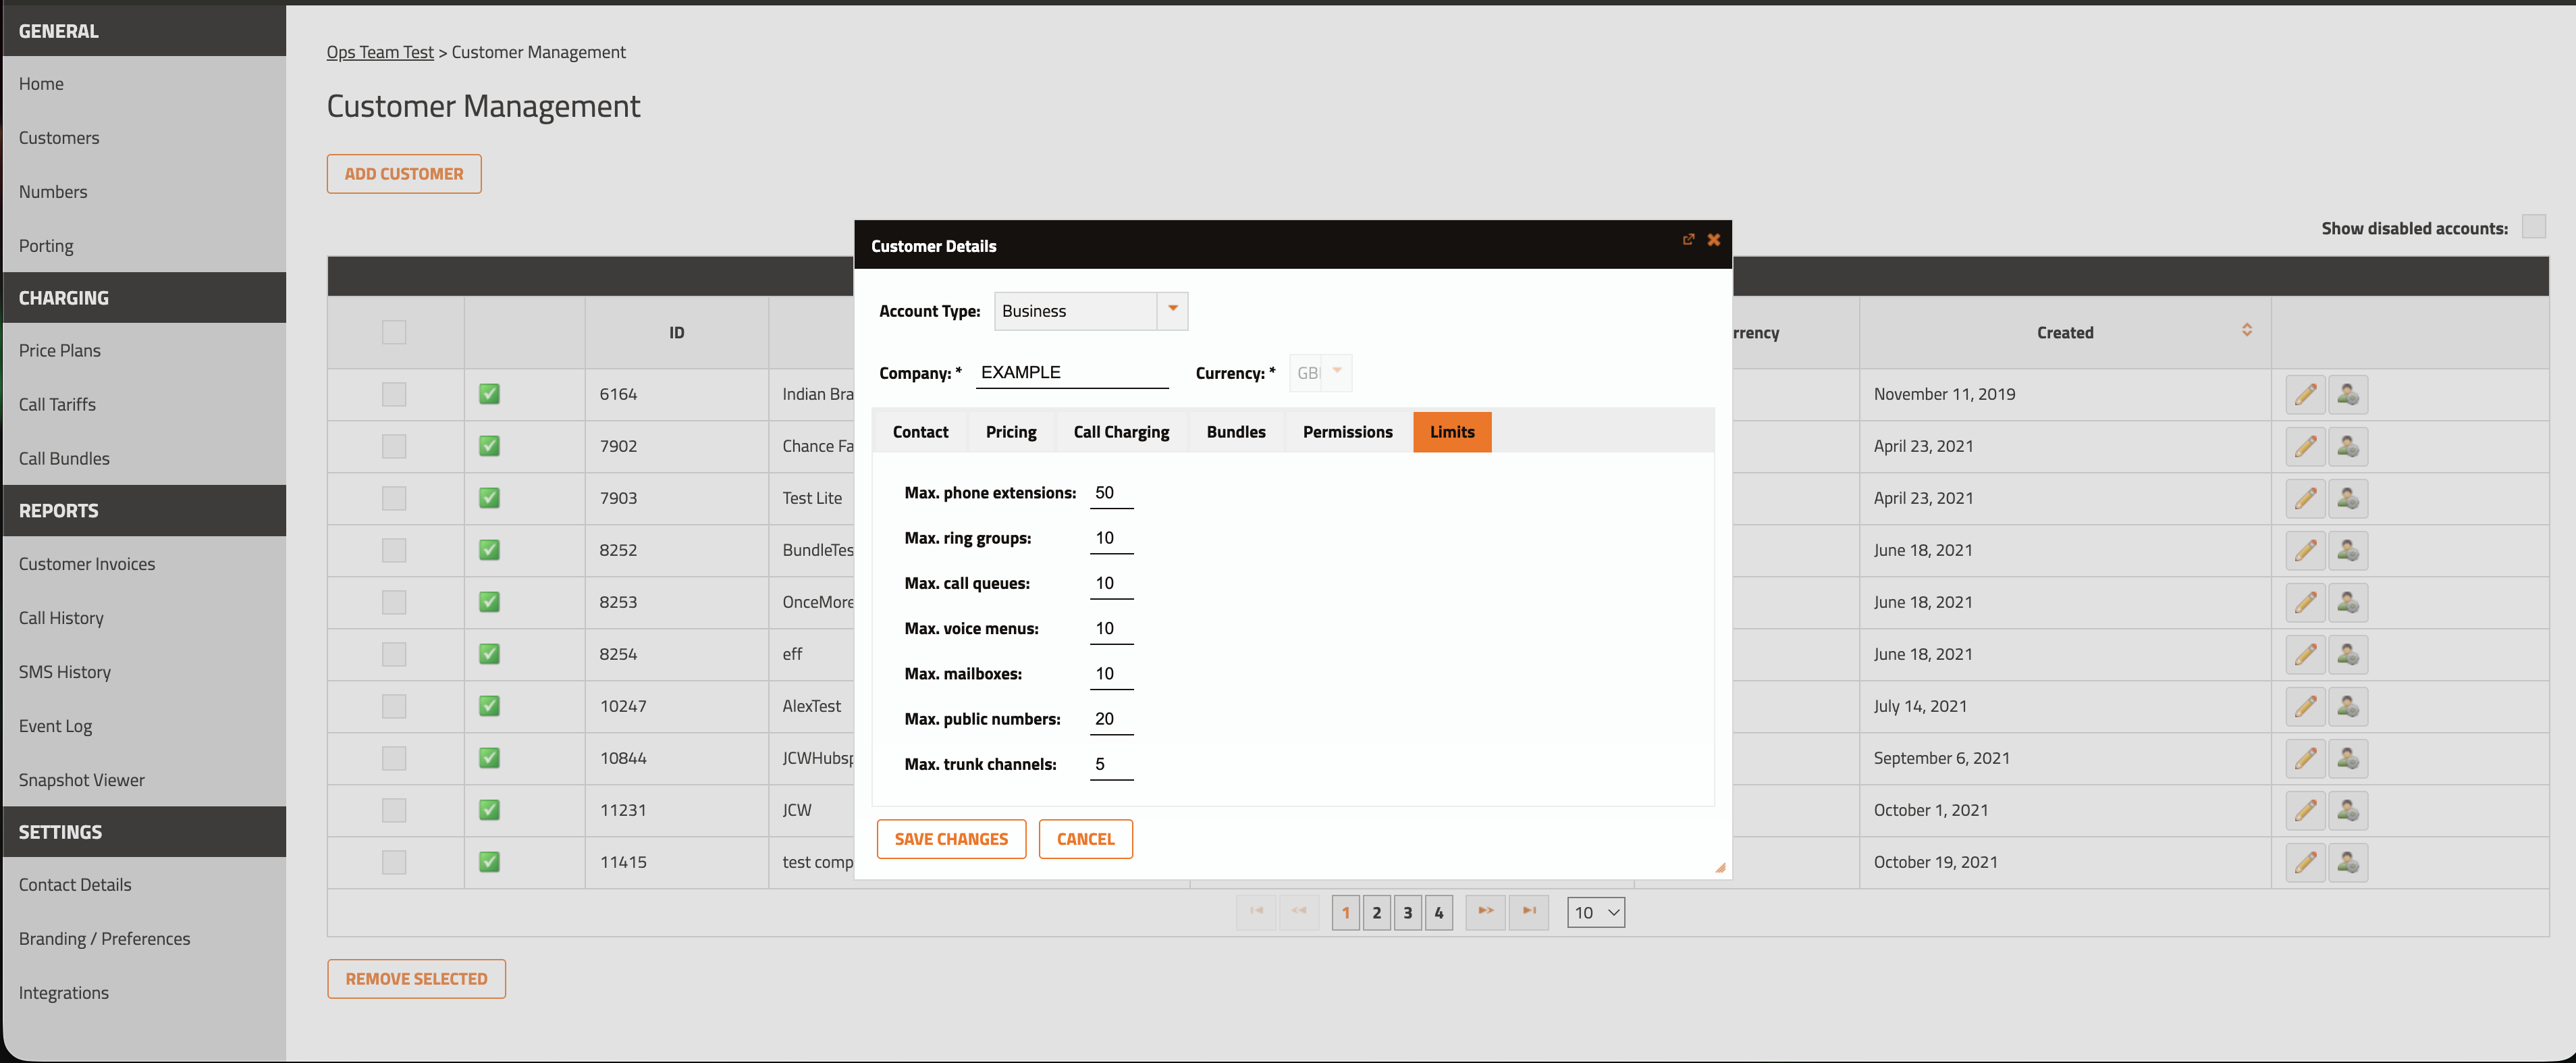Go to page 4 of table

click(1438, 912)
